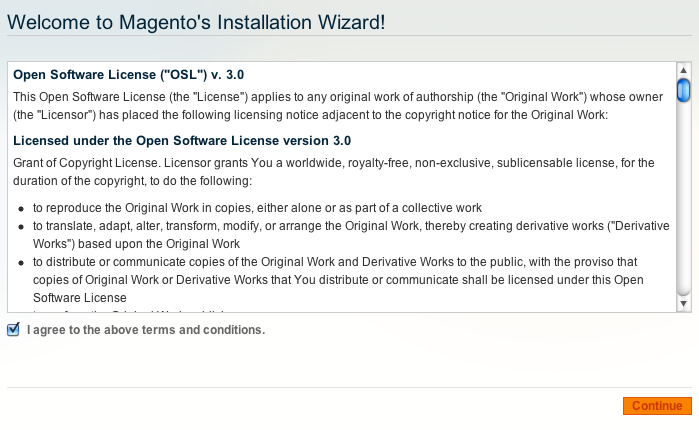Viewport: 699px width, 430px height.
Task: Click the paragraph beginning 'Grant of Copyright License'
Action: point(333,172)
